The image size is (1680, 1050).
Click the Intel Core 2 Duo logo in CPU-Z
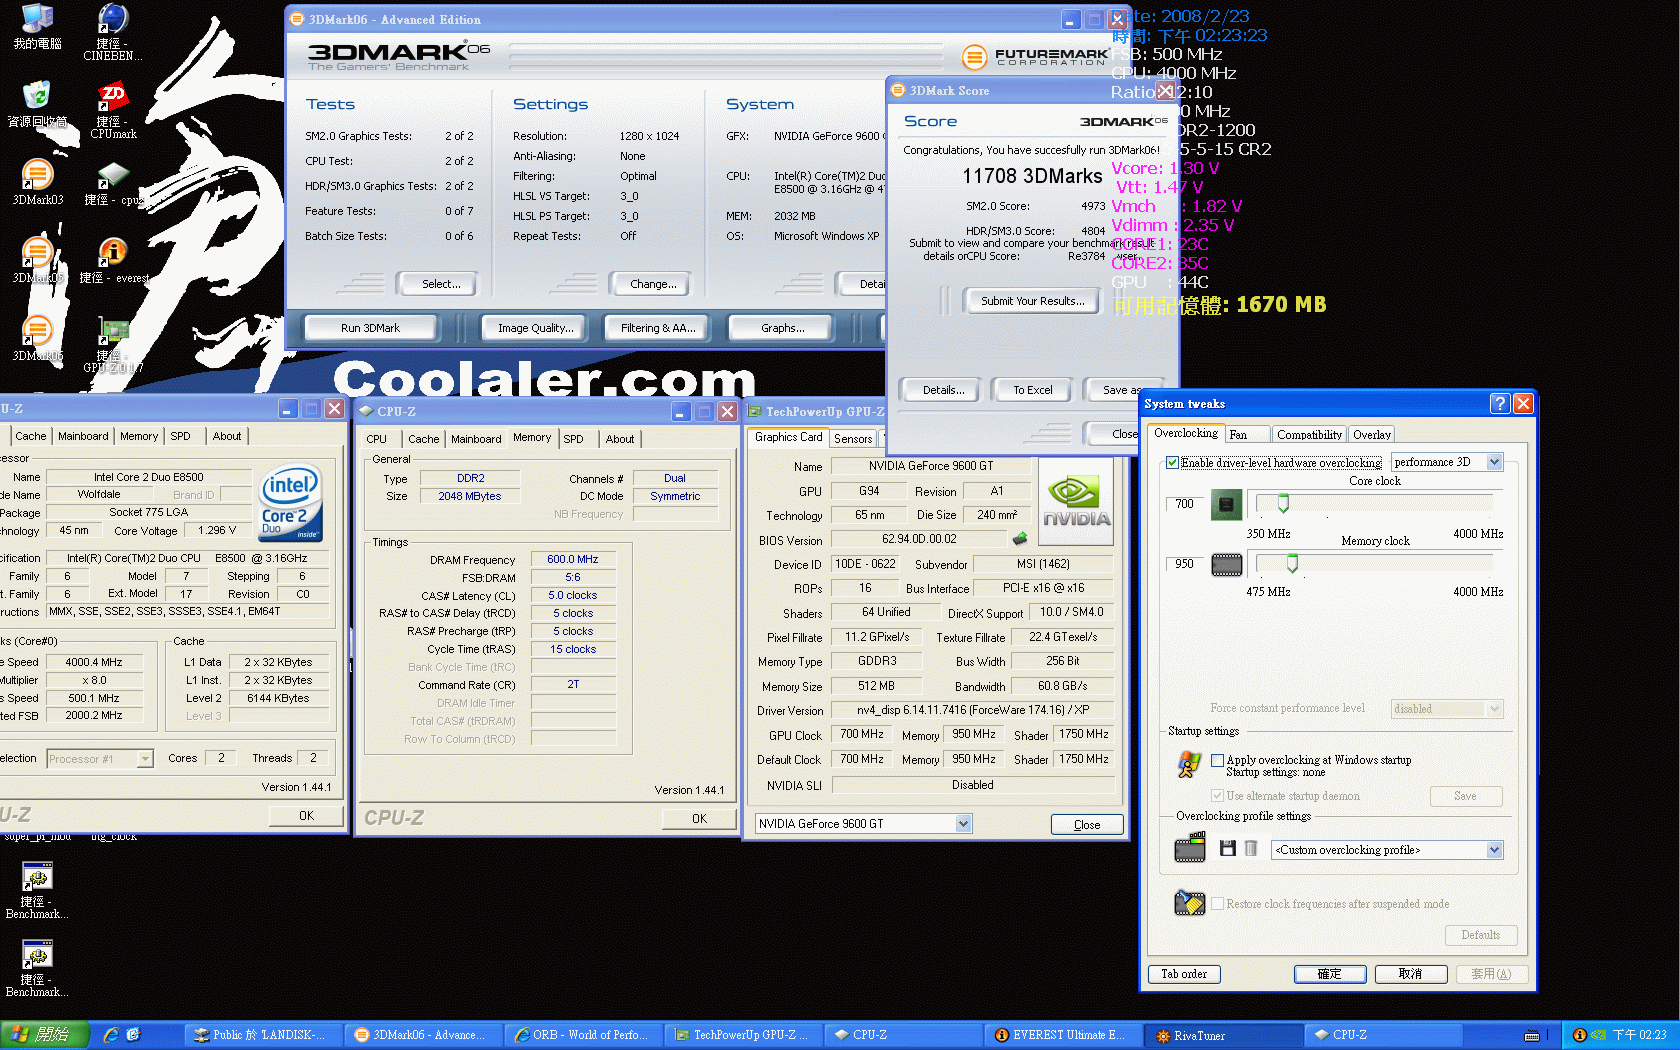[291, 502]
